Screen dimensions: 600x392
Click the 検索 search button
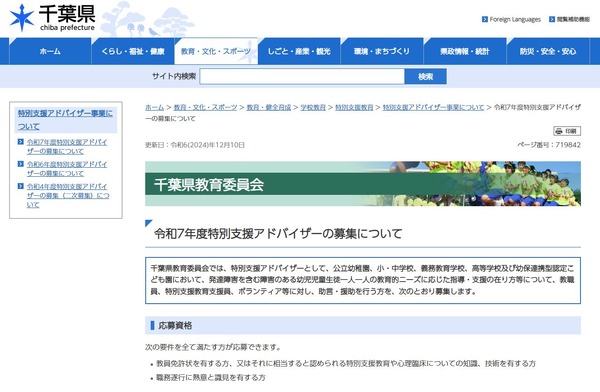coord(426,77)
